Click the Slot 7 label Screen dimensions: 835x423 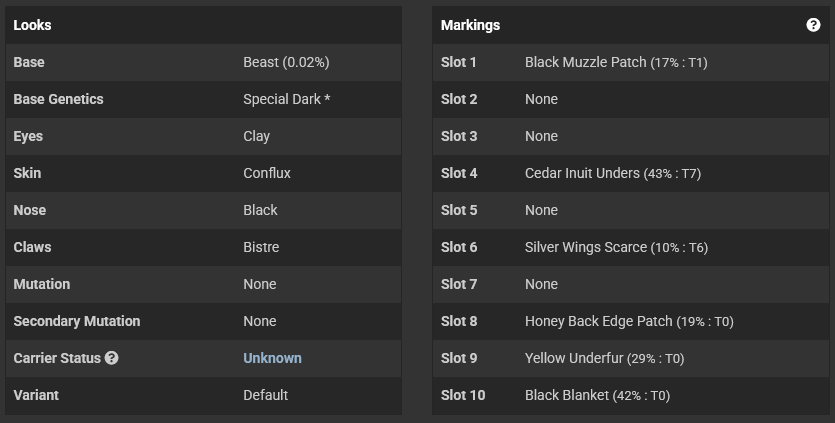coord(459,284)
